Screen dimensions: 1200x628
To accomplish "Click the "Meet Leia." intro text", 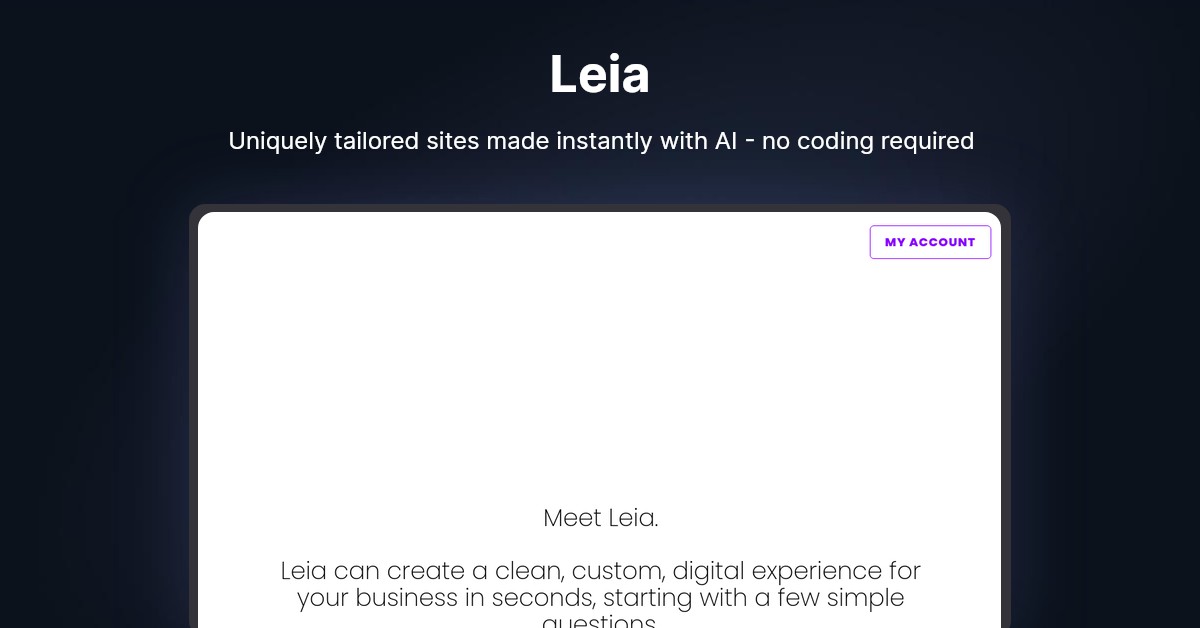I will (x=600, y=518).
